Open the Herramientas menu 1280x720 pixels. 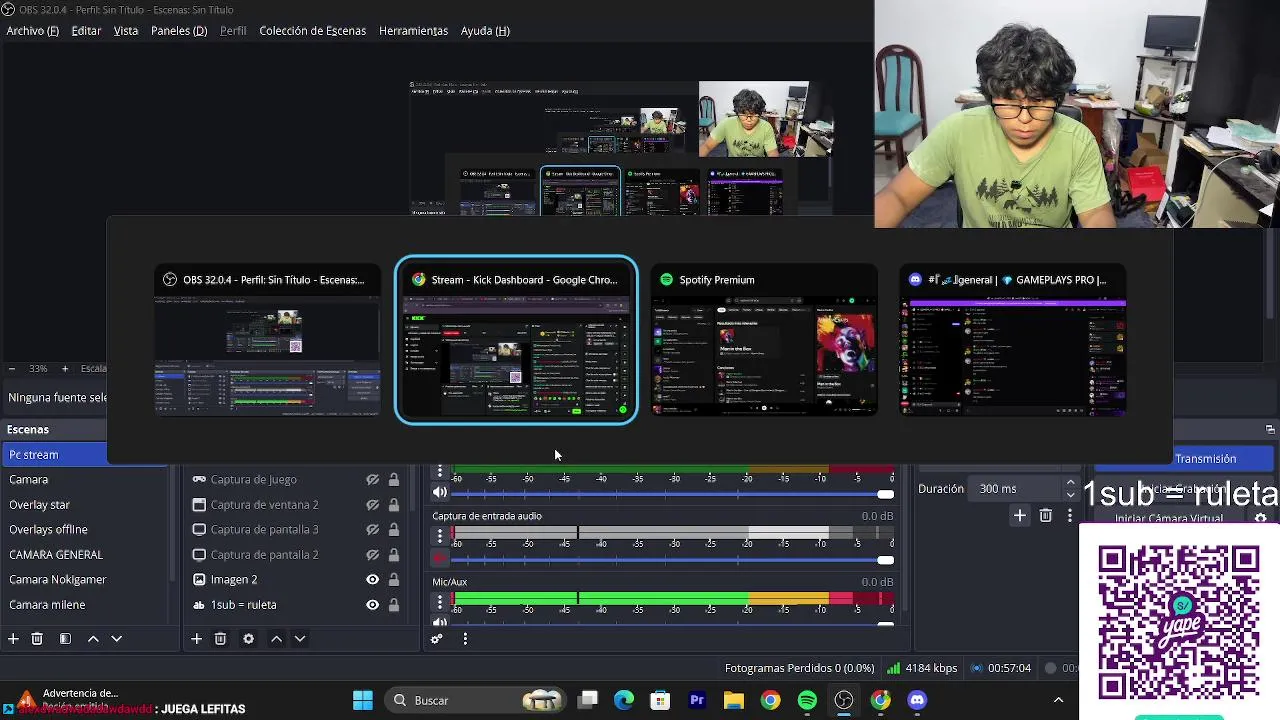pos(413,31)
